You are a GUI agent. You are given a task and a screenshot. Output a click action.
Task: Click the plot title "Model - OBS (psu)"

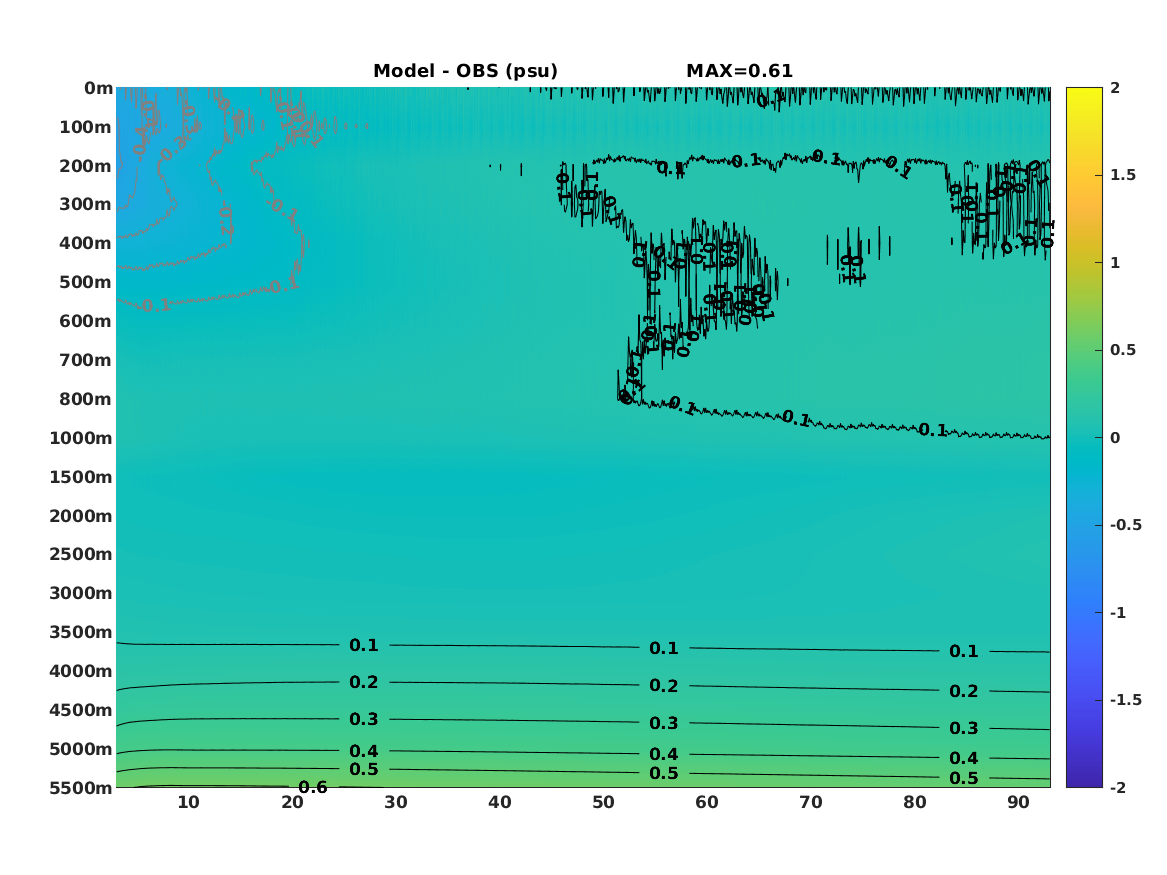465,71
